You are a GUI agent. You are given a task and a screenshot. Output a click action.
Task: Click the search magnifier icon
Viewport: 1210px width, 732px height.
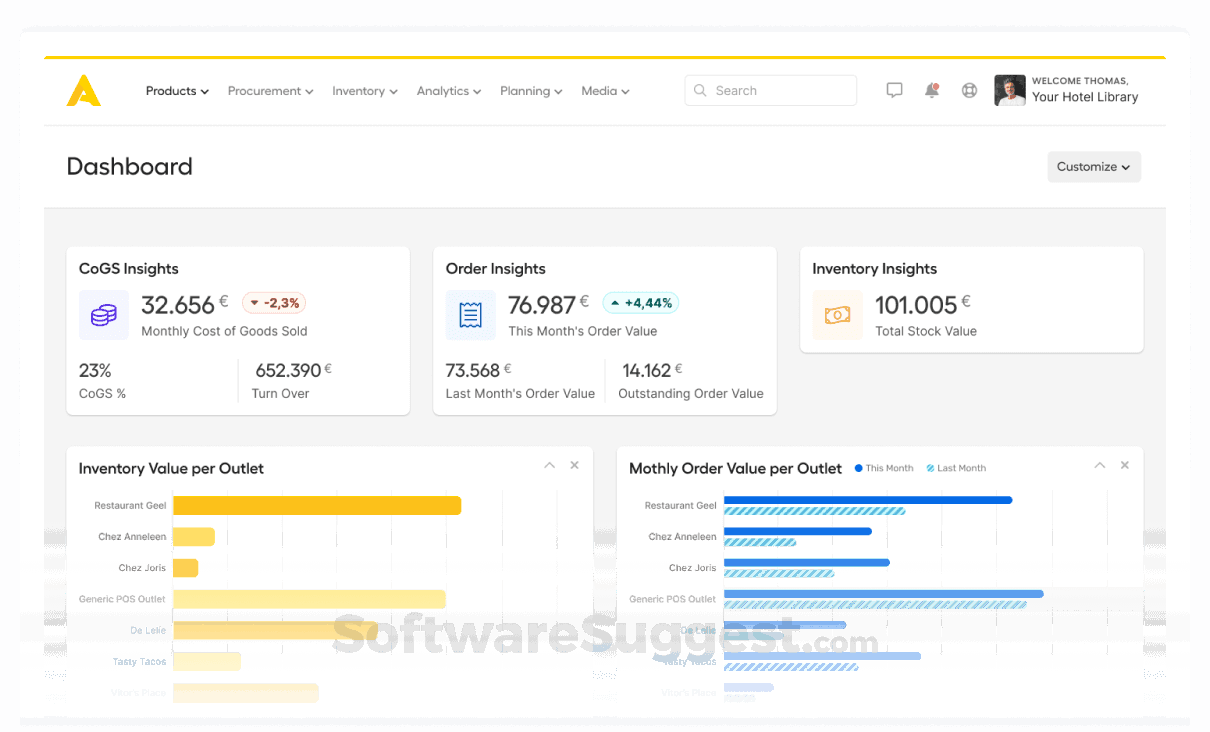pos(700,90)
